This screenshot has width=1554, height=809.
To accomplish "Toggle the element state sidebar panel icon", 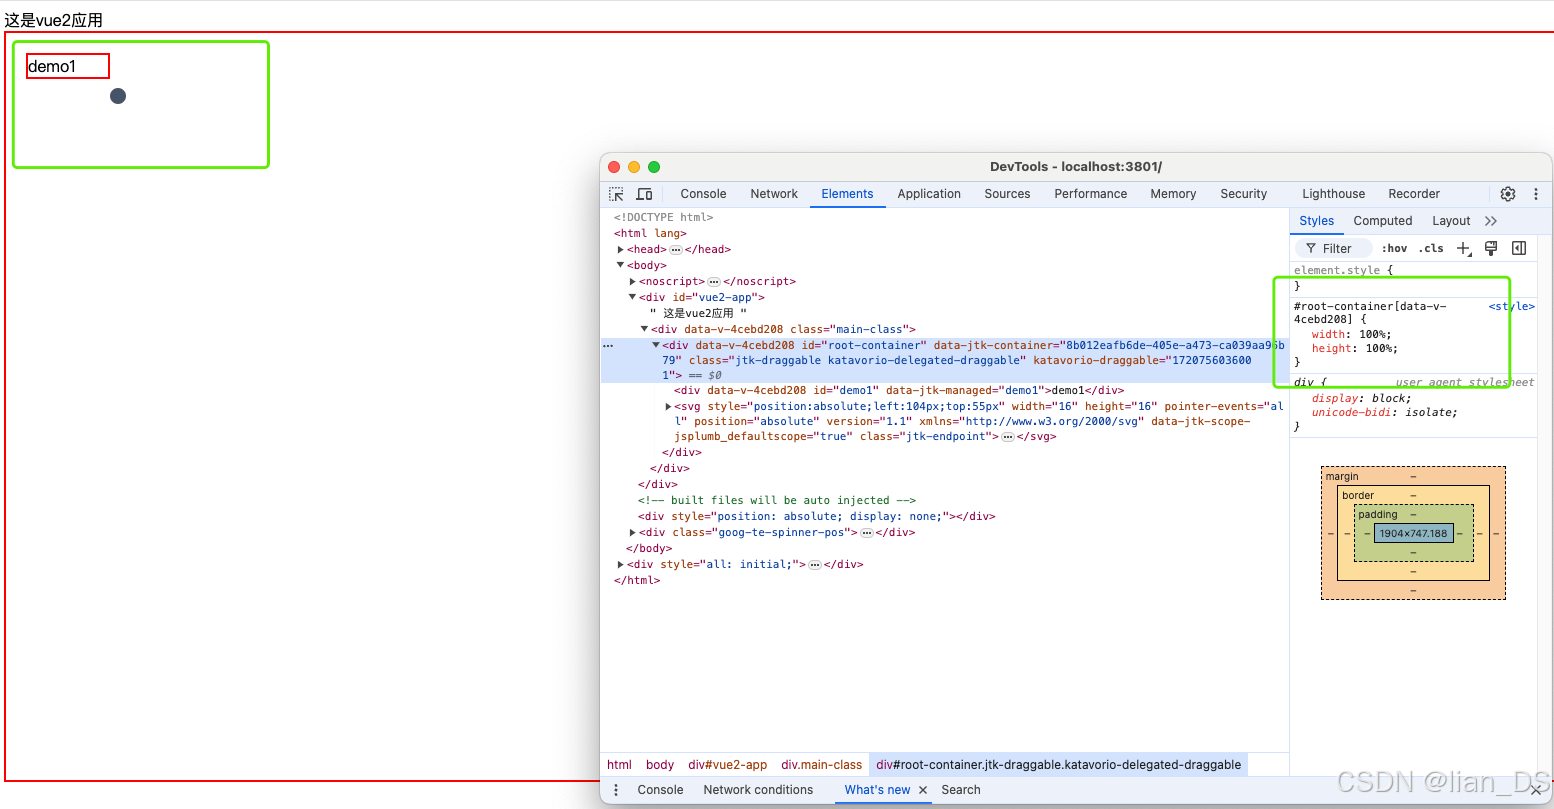I will (1519, 248).
